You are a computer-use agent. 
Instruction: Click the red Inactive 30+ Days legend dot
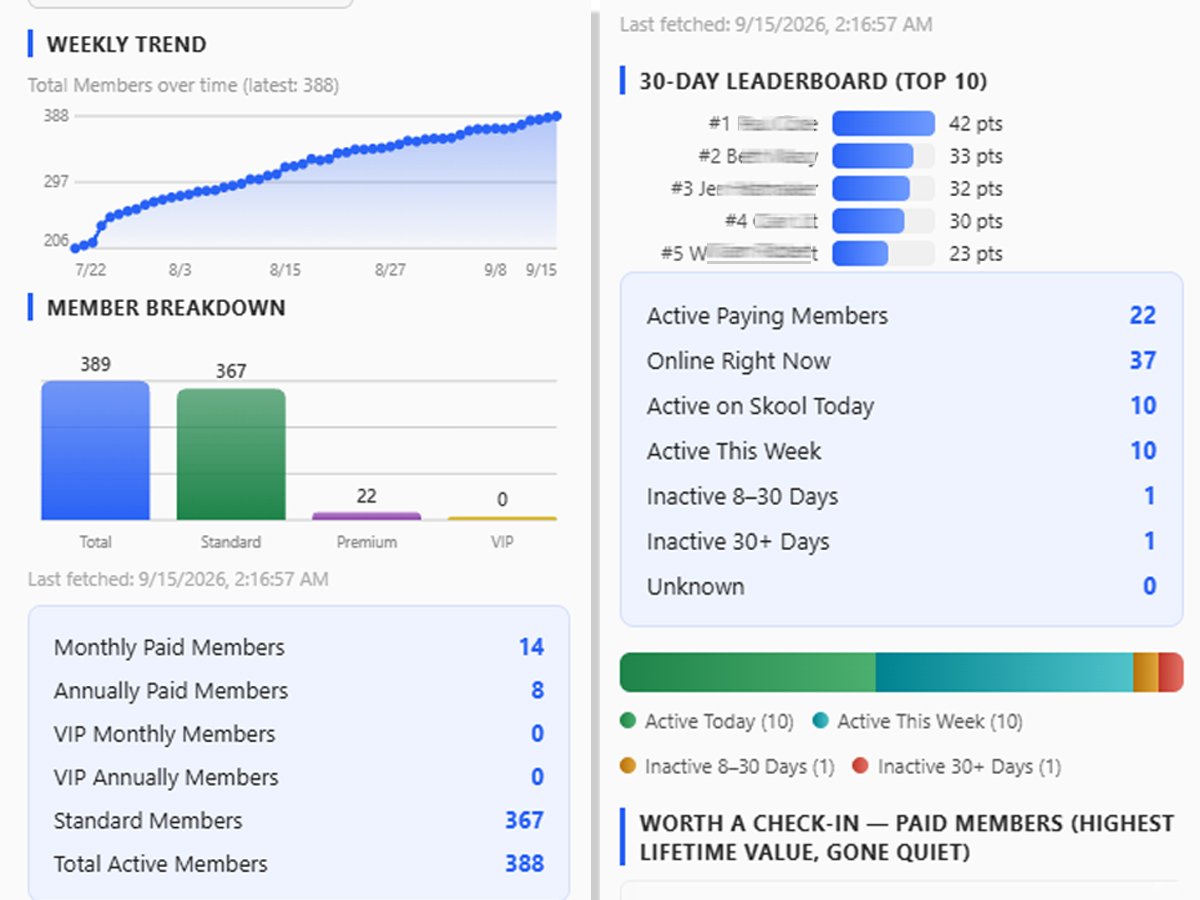(x=860, y=766)
